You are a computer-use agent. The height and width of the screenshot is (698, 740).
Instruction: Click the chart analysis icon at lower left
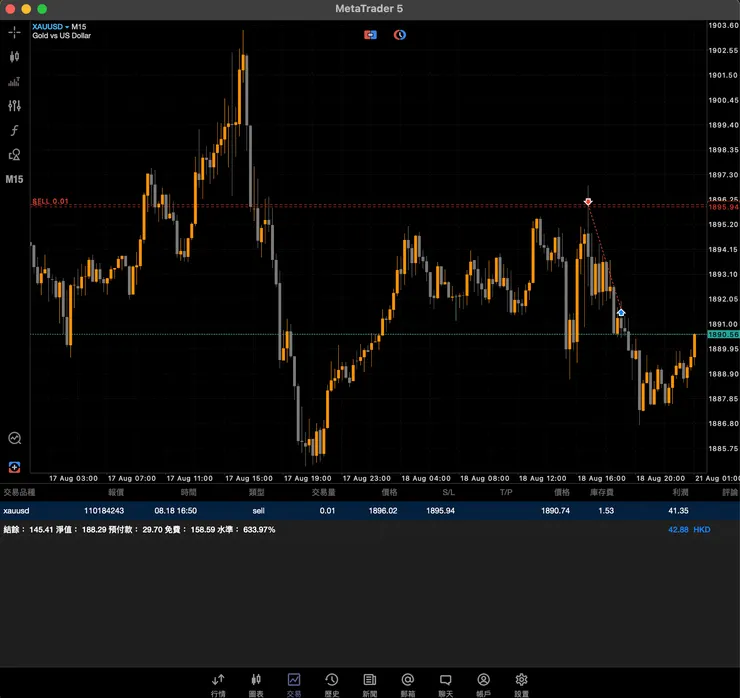[14, 438]
